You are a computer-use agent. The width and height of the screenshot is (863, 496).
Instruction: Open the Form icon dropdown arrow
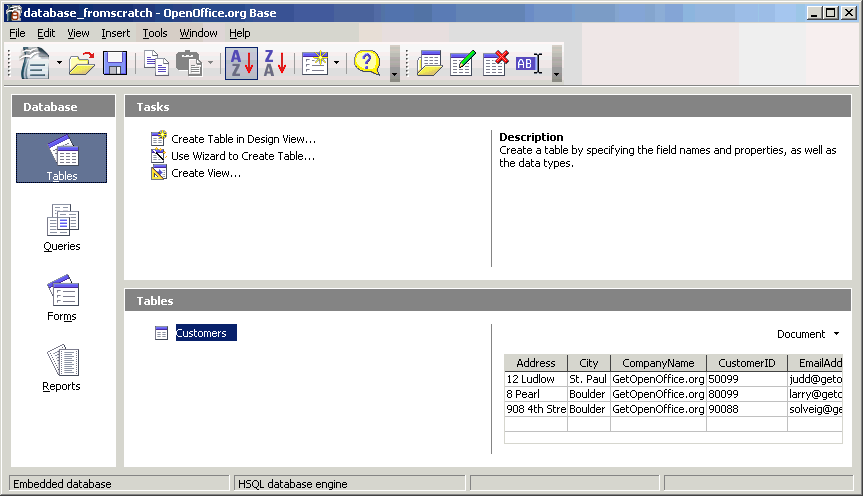coord(336,63)
